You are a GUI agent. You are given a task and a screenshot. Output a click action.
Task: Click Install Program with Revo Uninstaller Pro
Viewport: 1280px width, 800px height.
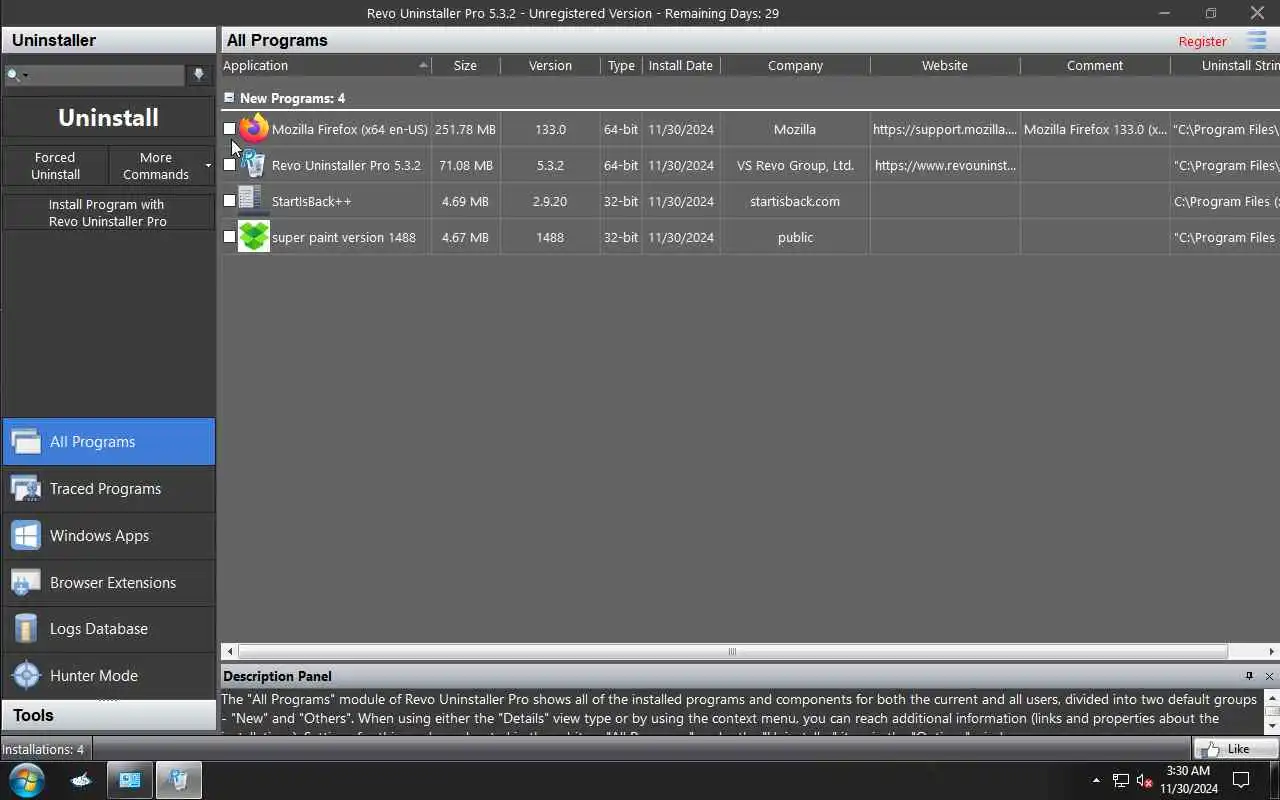(108, 212)
